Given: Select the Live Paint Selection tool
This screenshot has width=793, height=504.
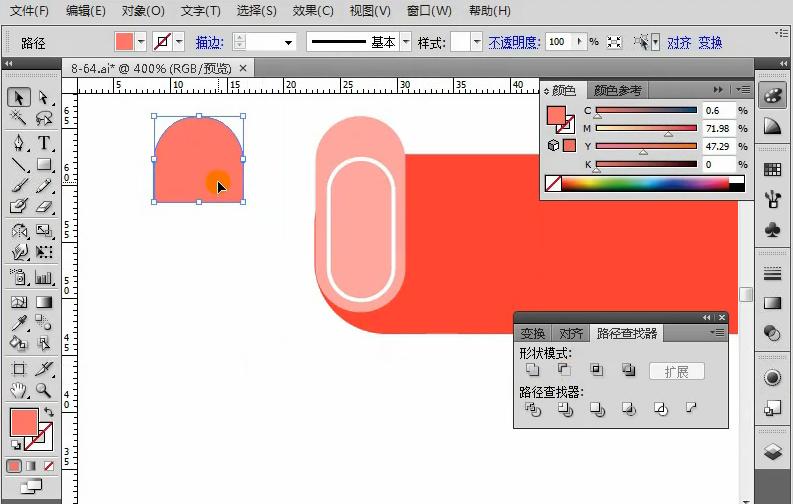Looking at the screenshot, I should coord(44,343).
